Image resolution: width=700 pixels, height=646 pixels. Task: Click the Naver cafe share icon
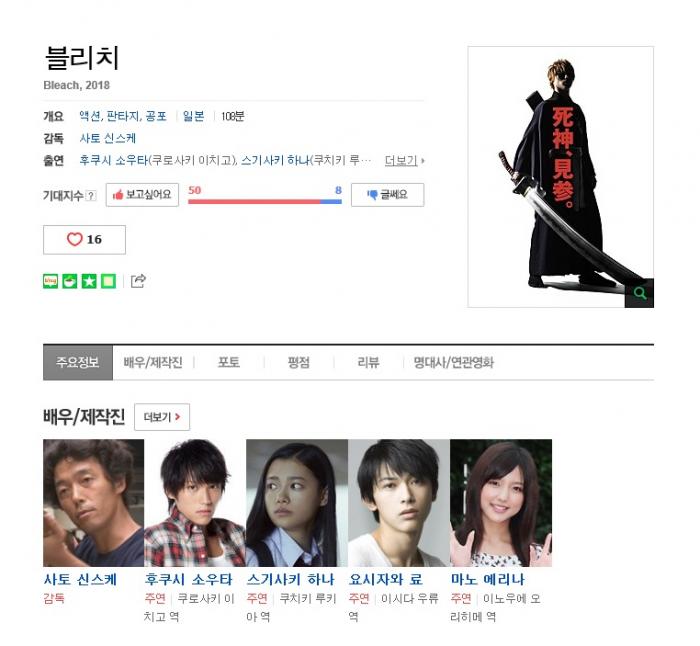click(70, 281)
